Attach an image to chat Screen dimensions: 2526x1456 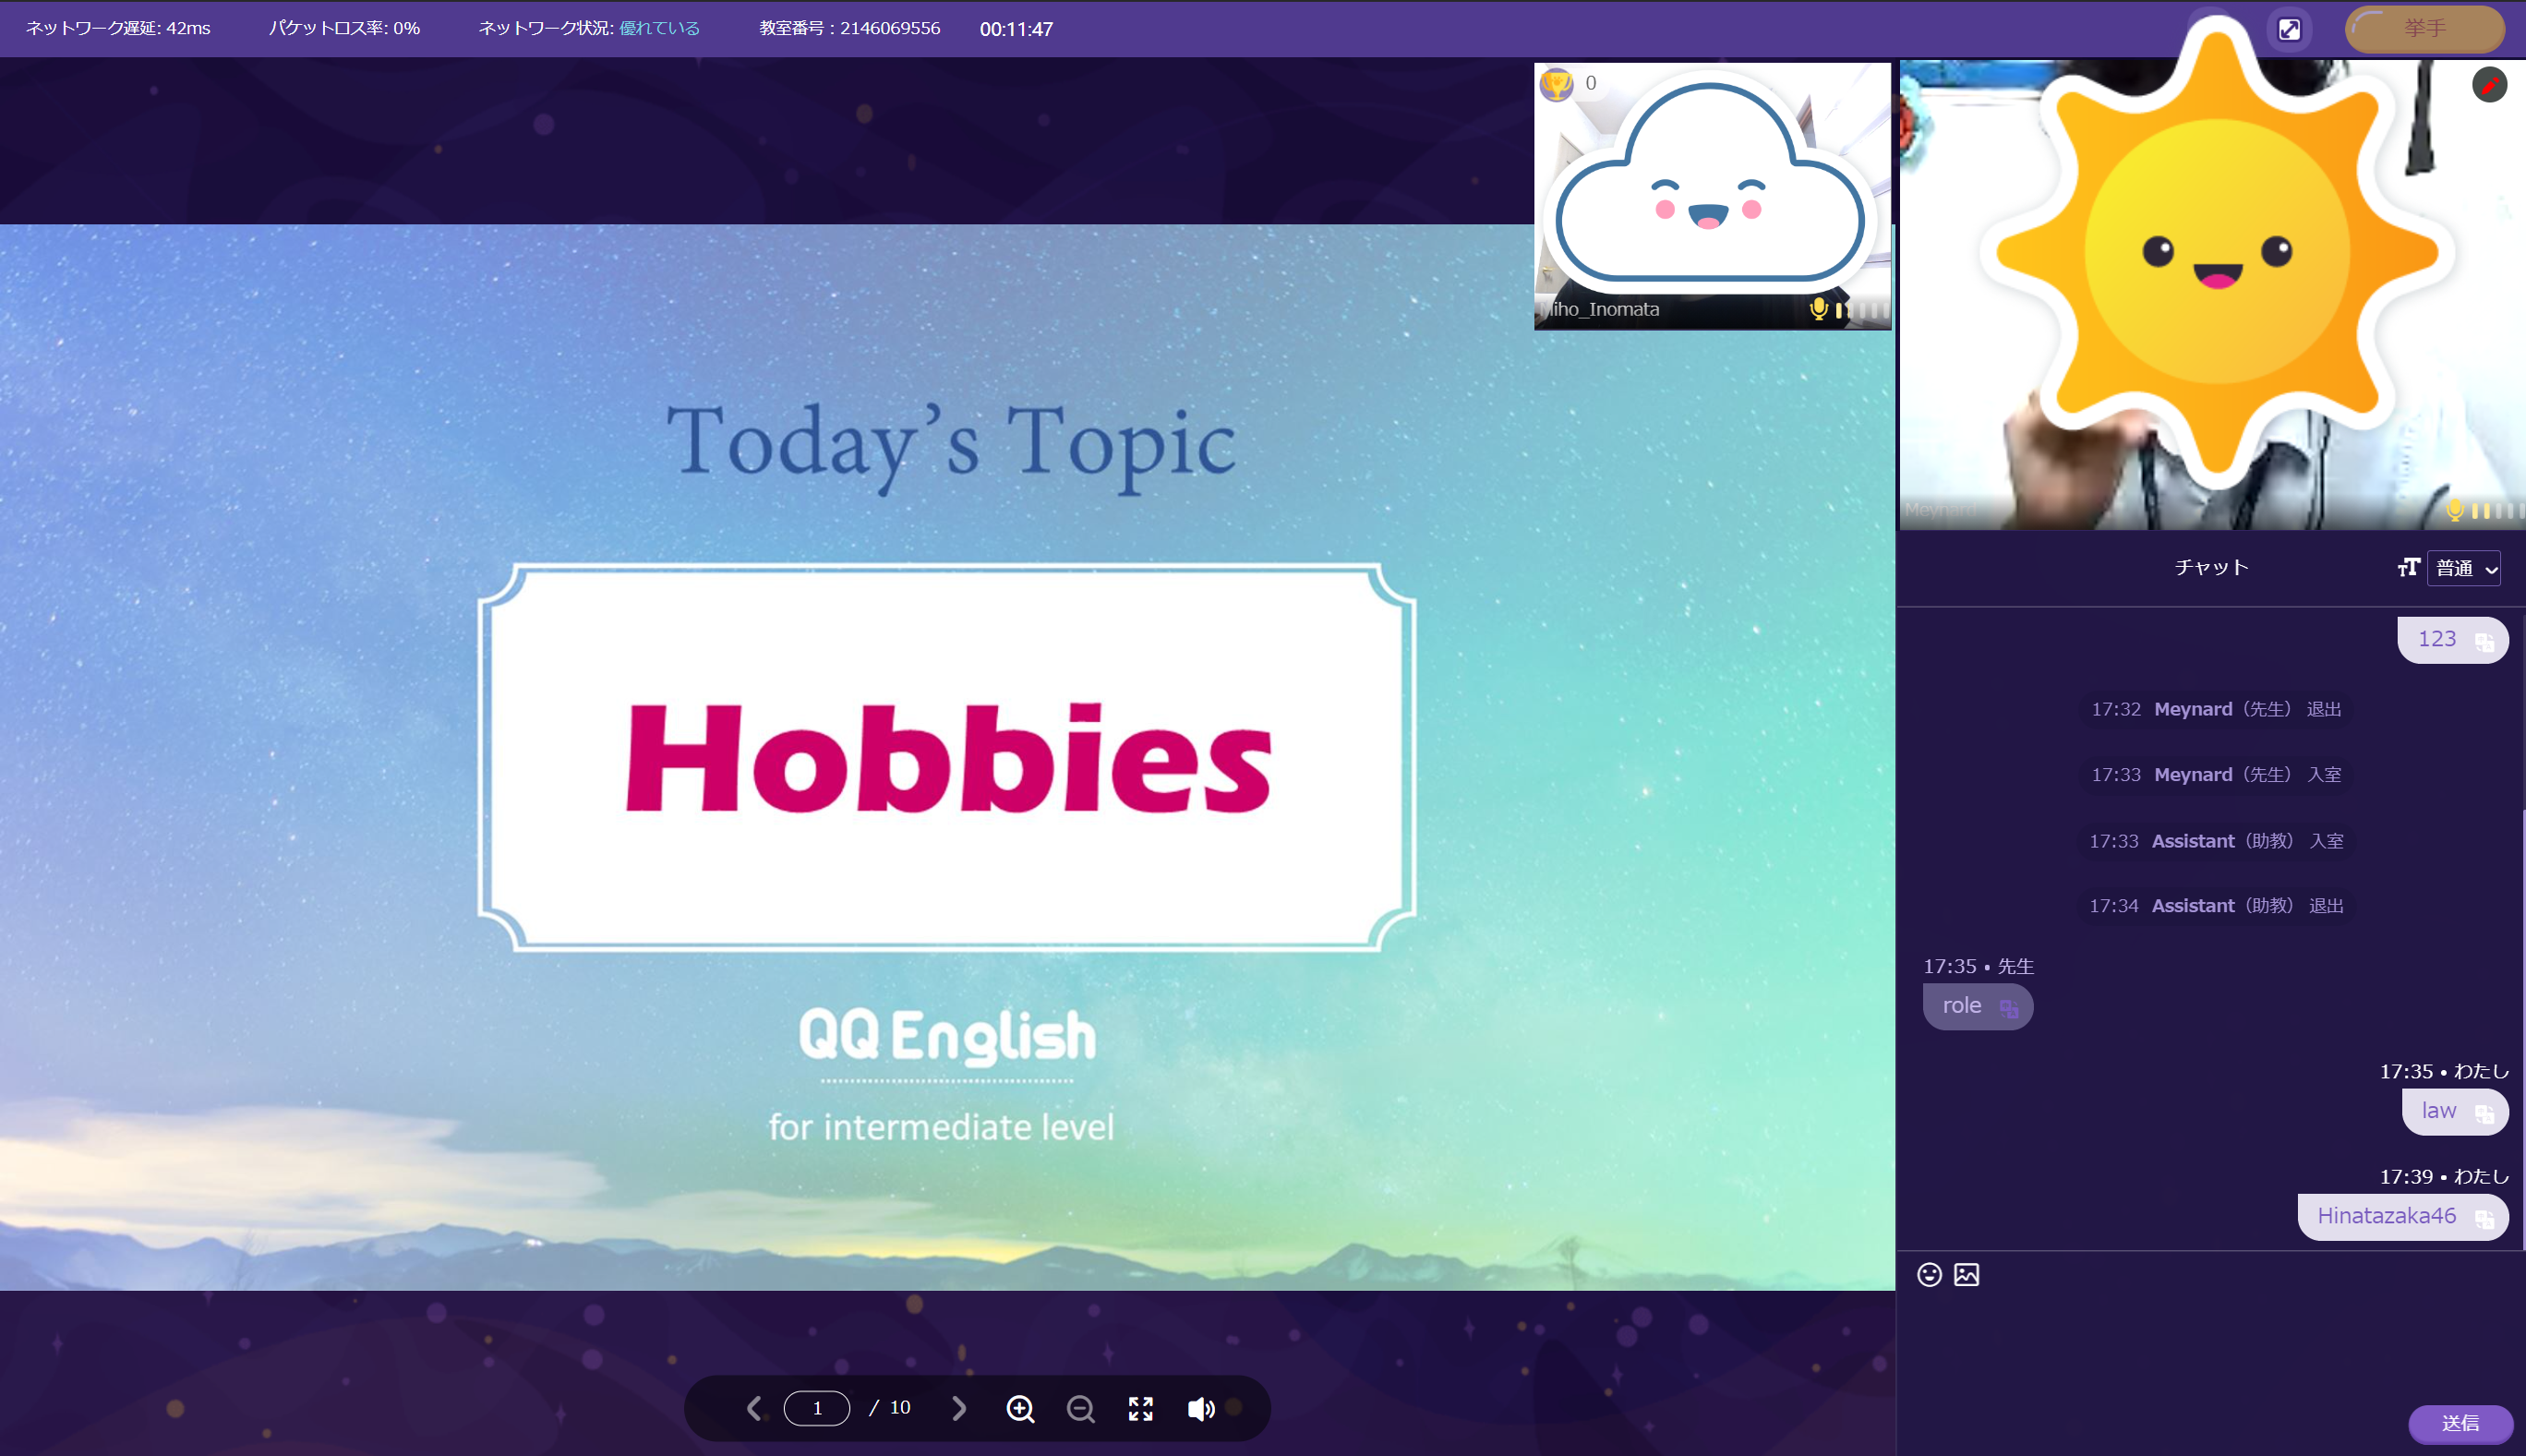click(x=1966, y=1274)
